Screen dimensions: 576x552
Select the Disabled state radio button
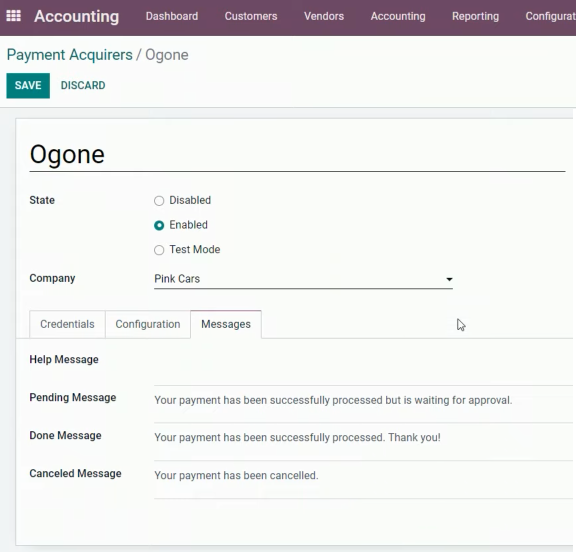pos(159,201)
